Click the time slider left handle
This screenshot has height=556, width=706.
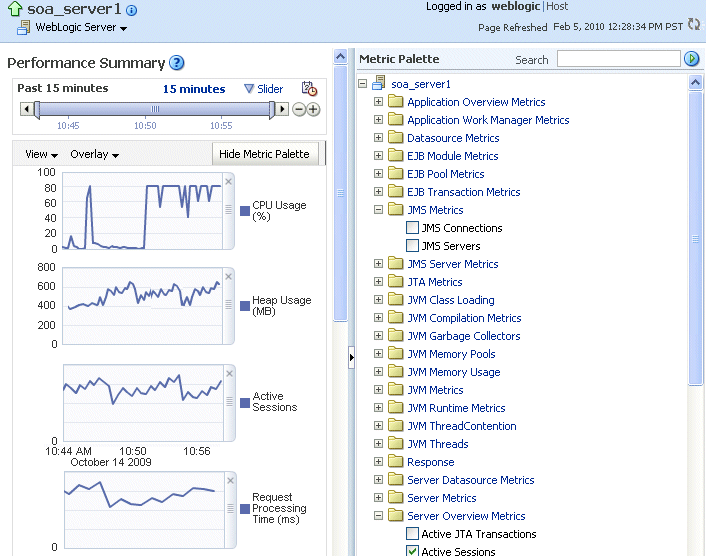tap(37, 110)
